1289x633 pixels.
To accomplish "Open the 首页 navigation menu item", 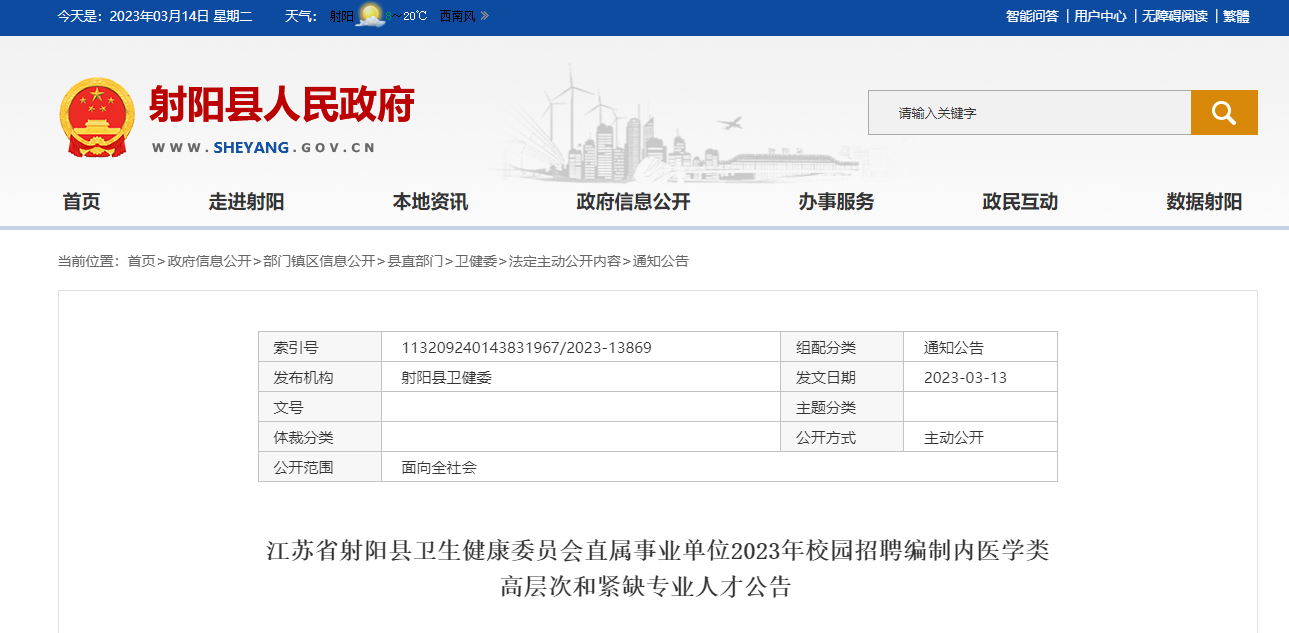I will [x=81, y=202].
